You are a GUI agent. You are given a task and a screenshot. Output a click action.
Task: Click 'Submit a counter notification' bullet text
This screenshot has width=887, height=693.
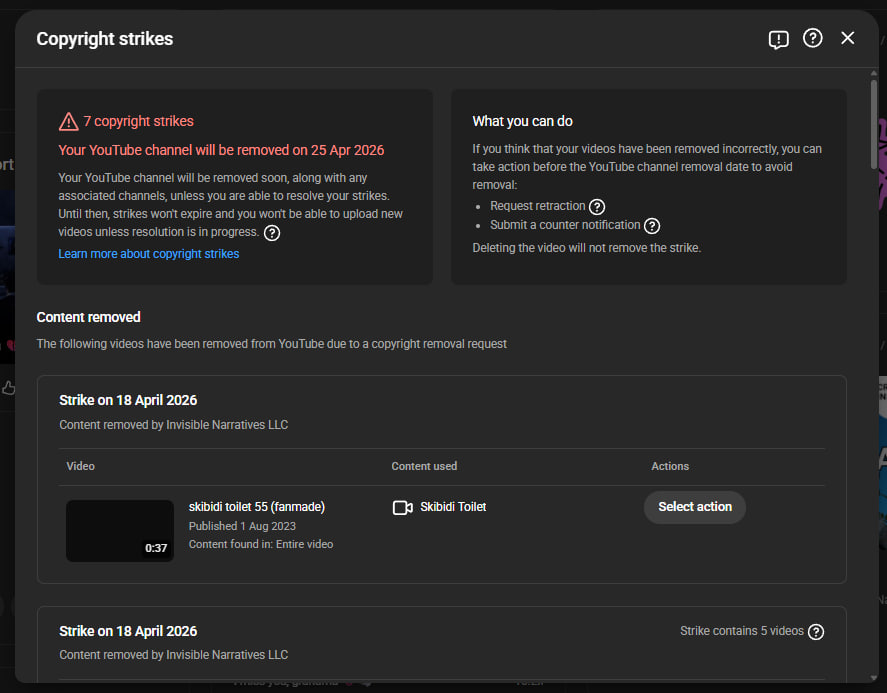tap(565, 225)
